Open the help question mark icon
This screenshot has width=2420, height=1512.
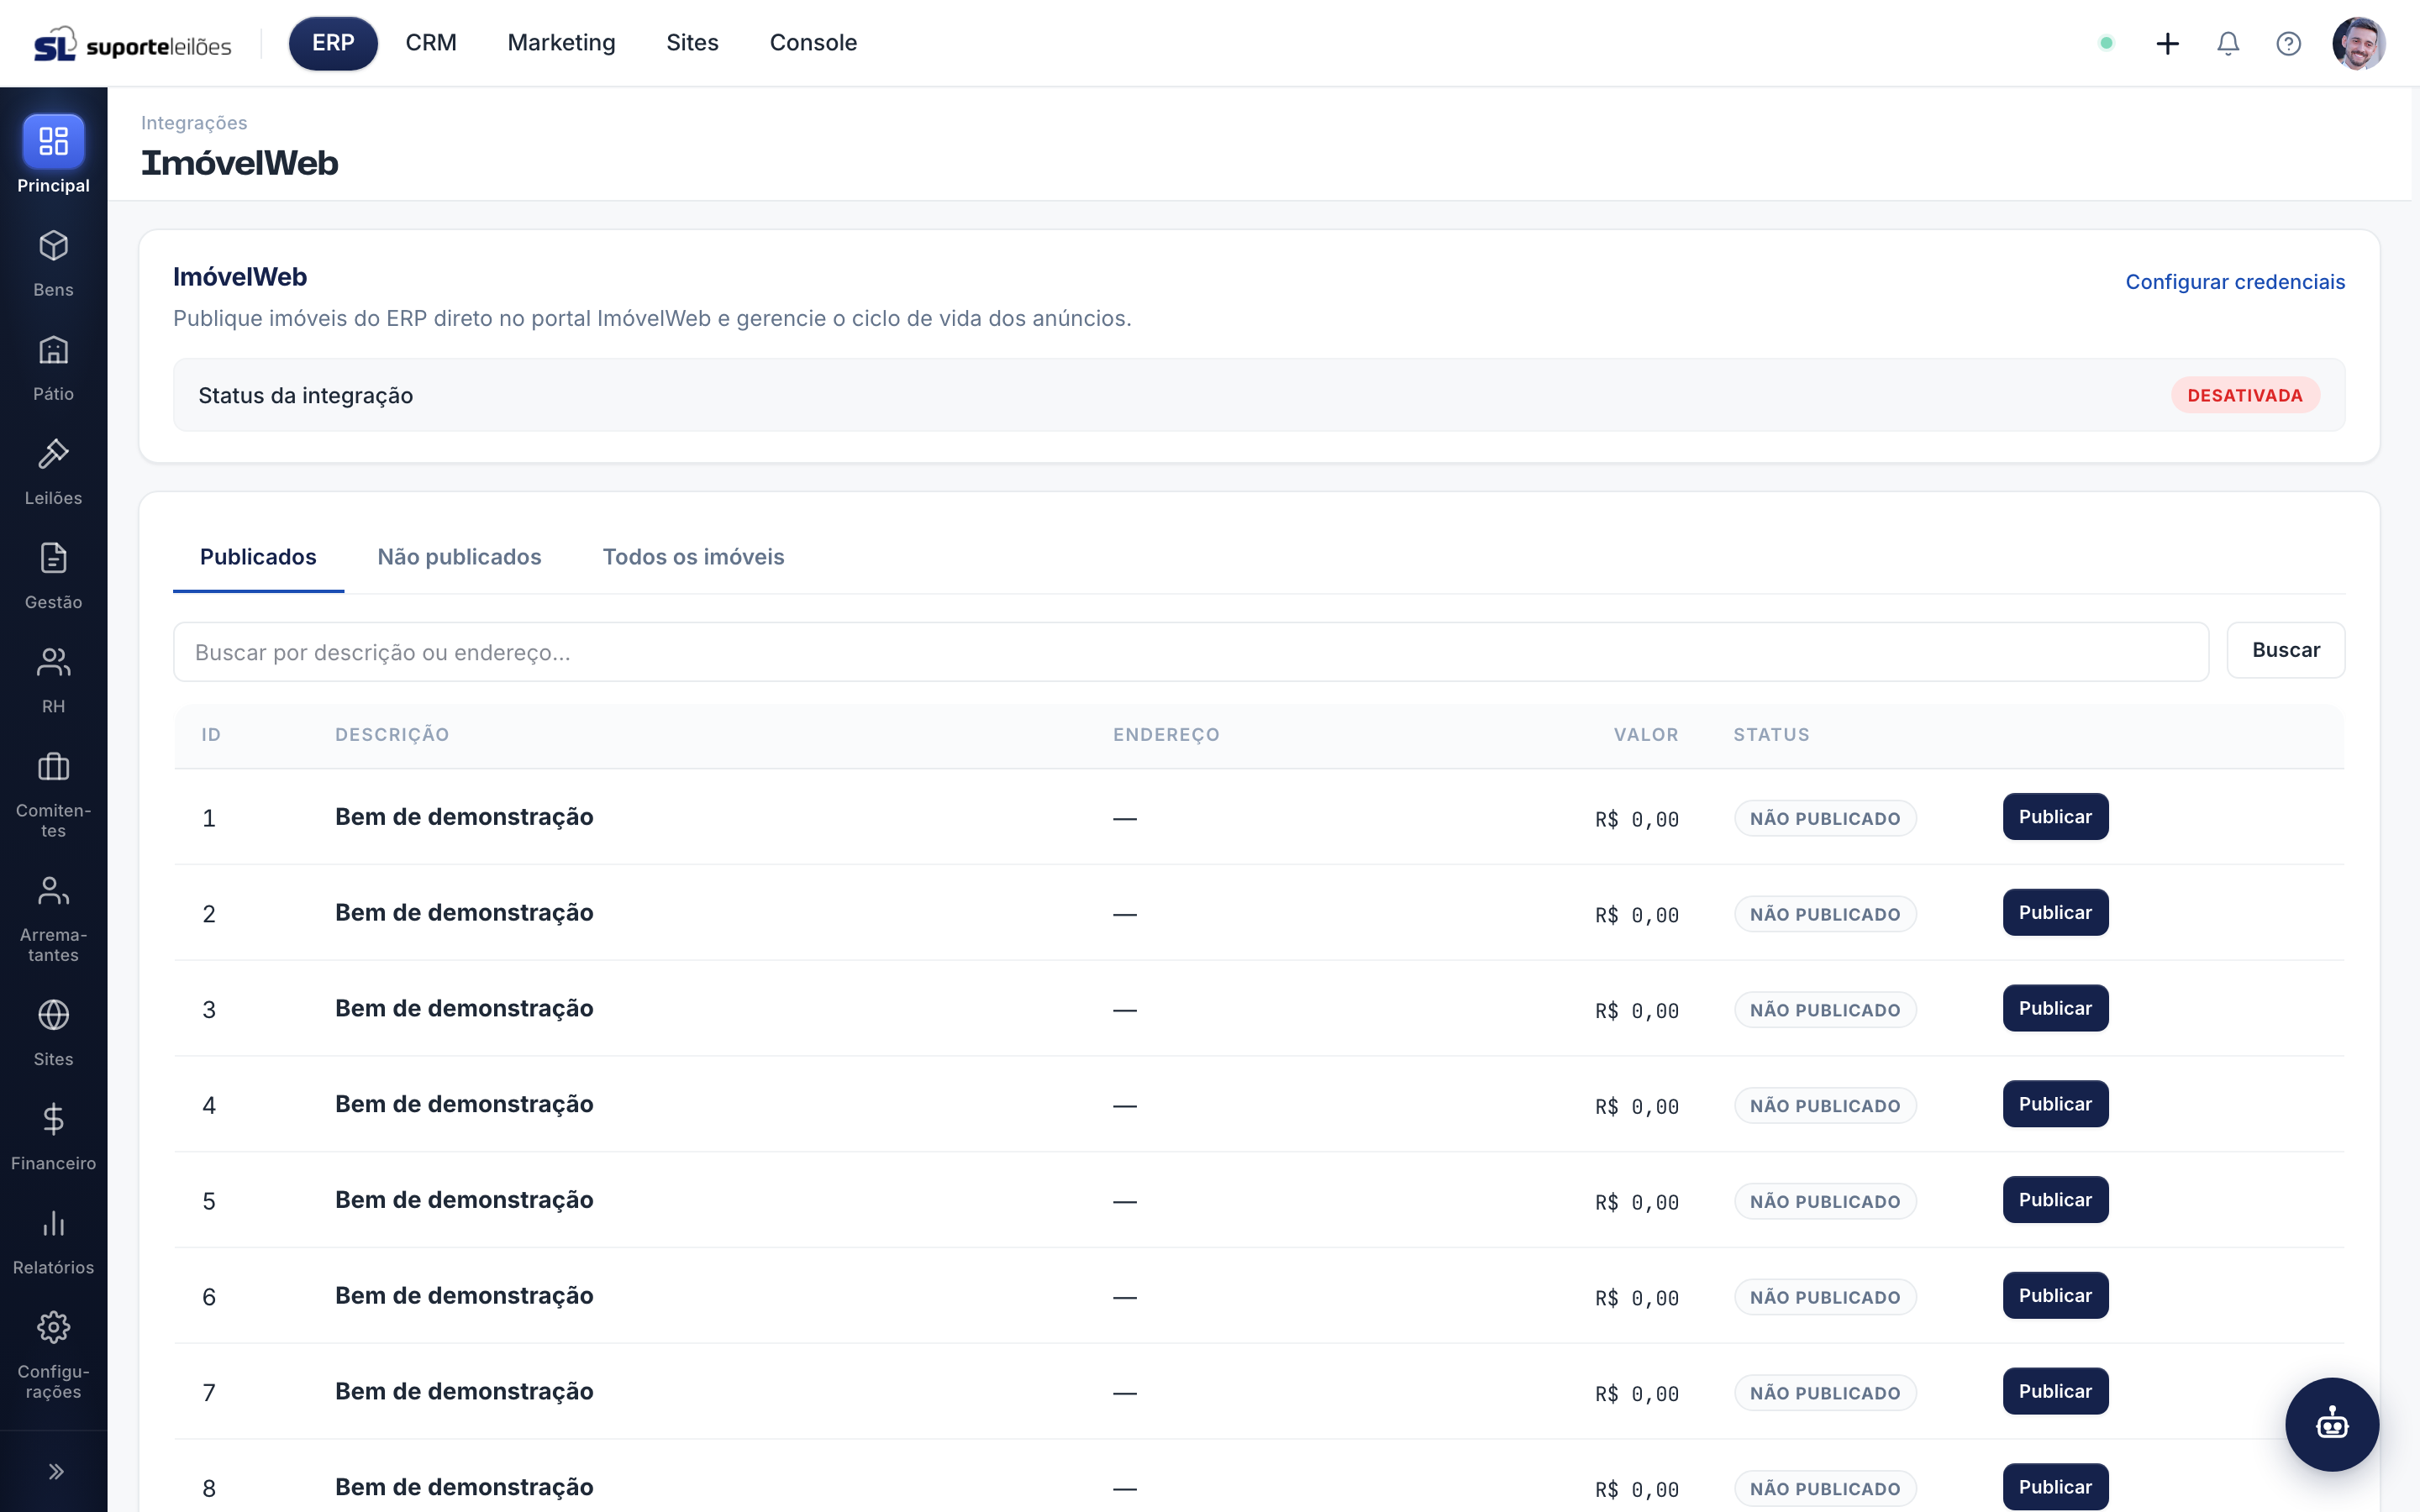[x=2289, y=43]
